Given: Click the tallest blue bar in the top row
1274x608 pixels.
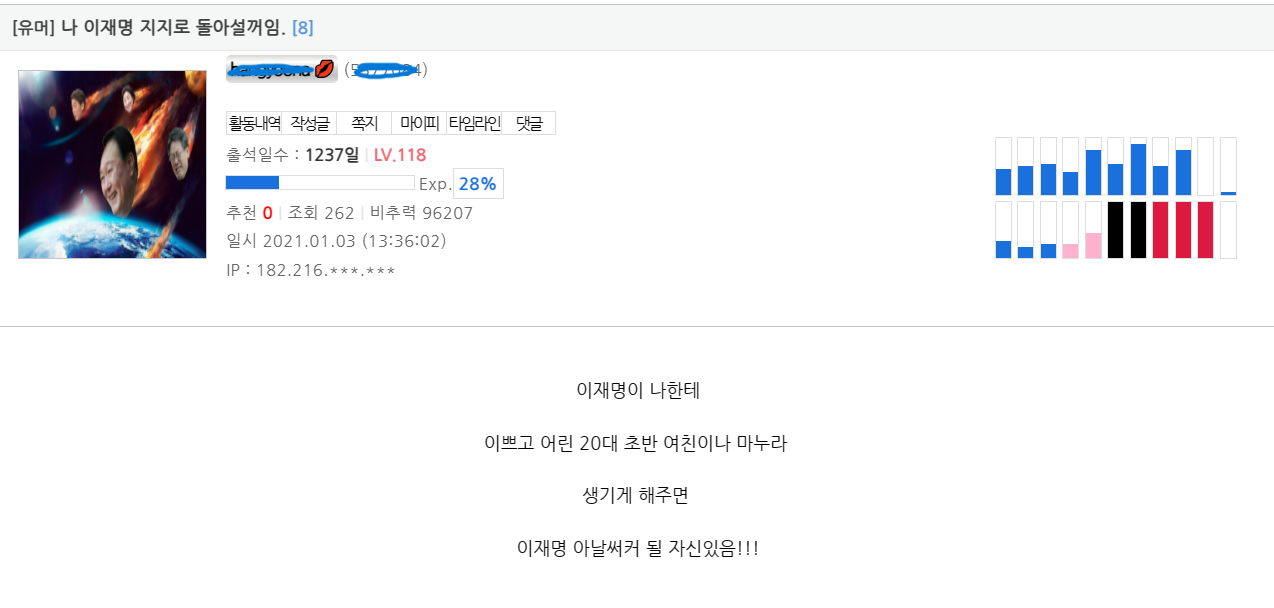Looking at the screenshot, I should point(1138,168).
